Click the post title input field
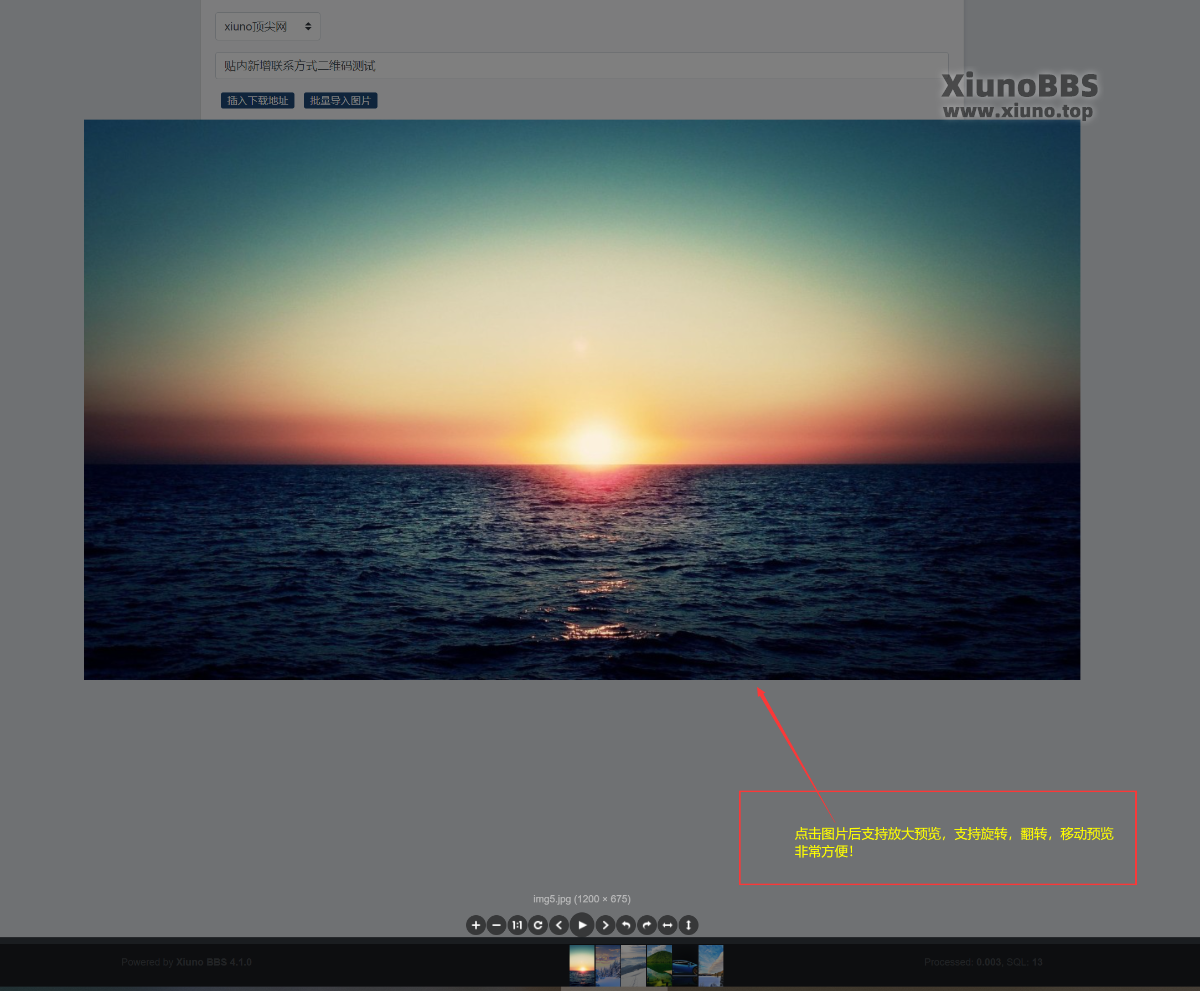This screenshot has height=991, width=1200. point(582,66)
